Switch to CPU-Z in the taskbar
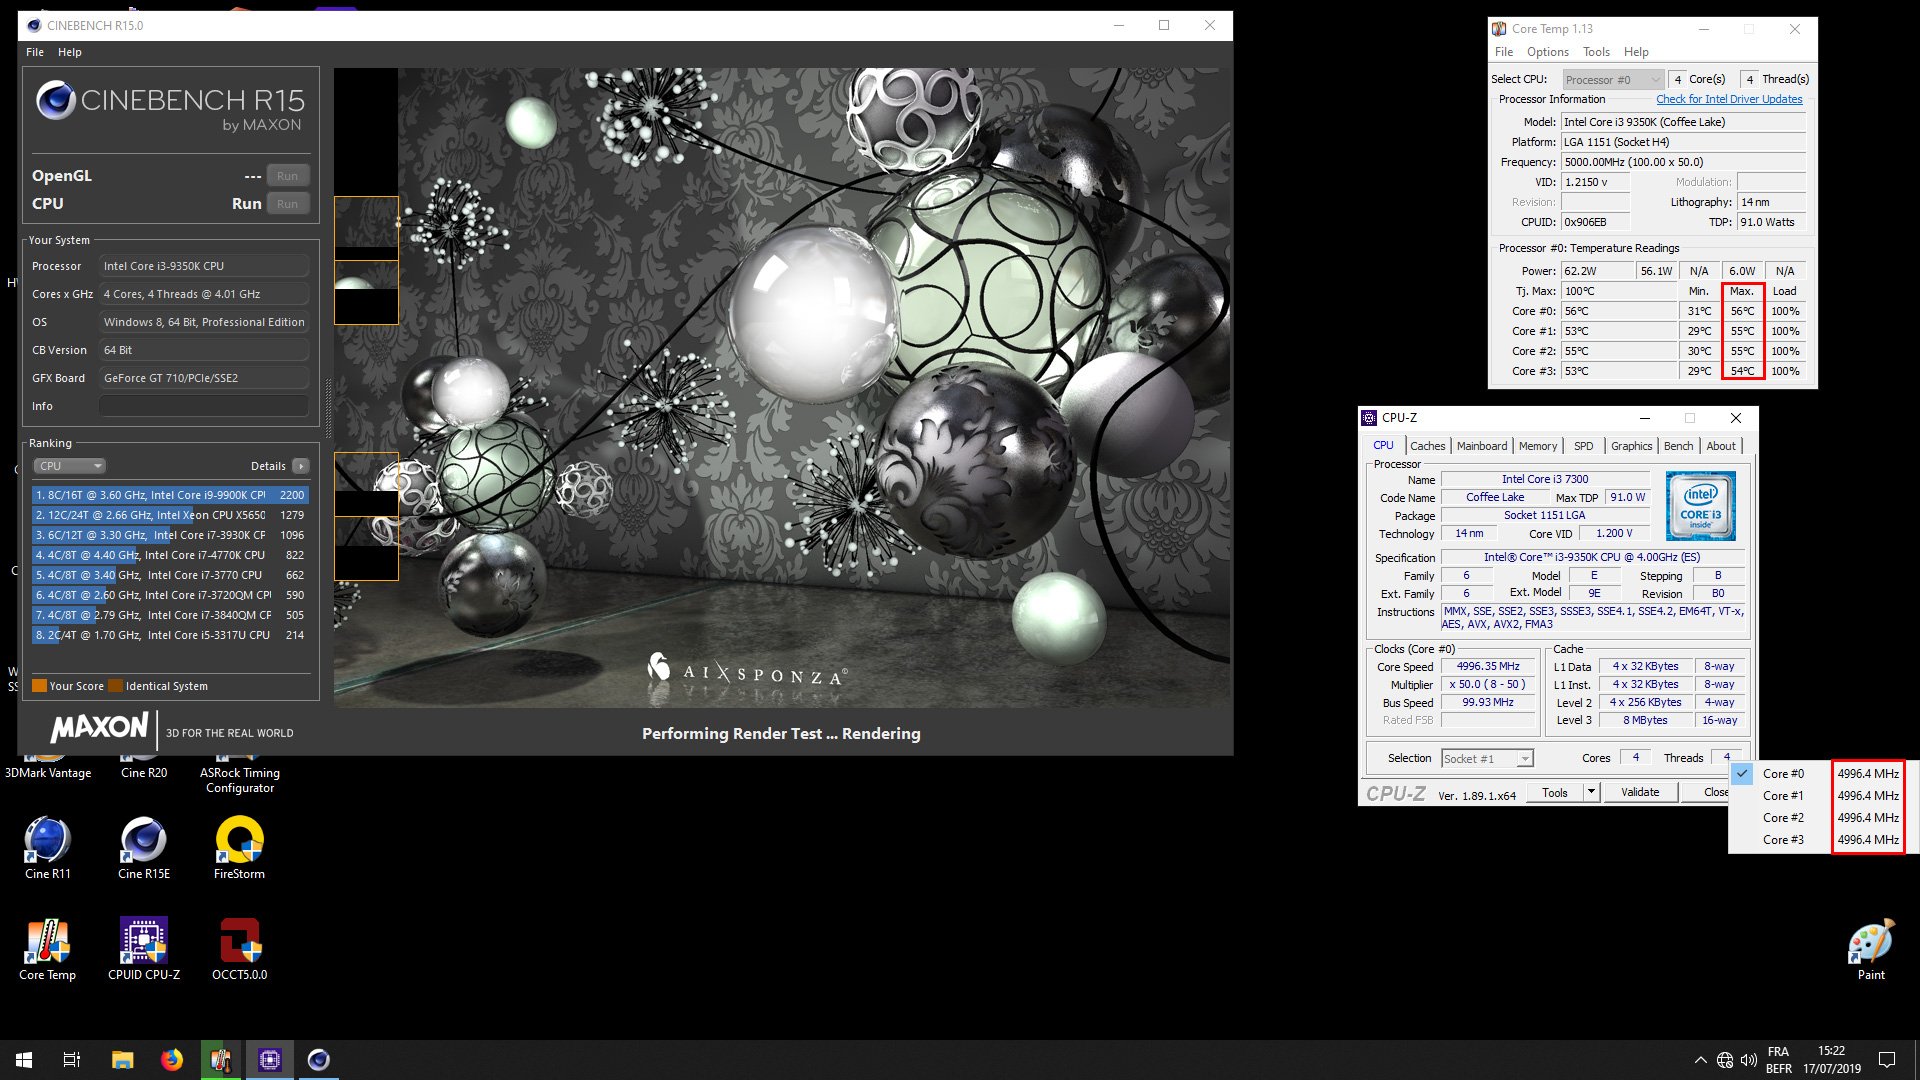The height and width of the screenshot is (1080, 1920). coord(269,1060)
